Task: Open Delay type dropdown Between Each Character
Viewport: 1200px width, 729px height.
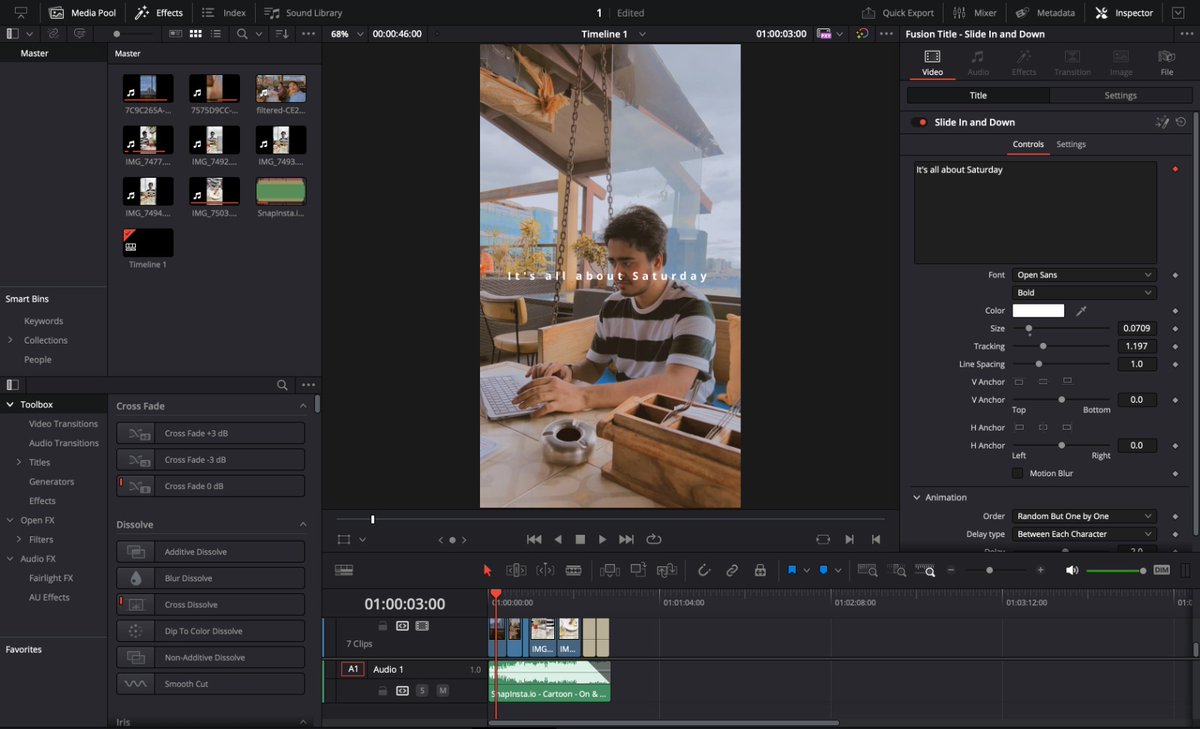Action: tap(1084, 534)
